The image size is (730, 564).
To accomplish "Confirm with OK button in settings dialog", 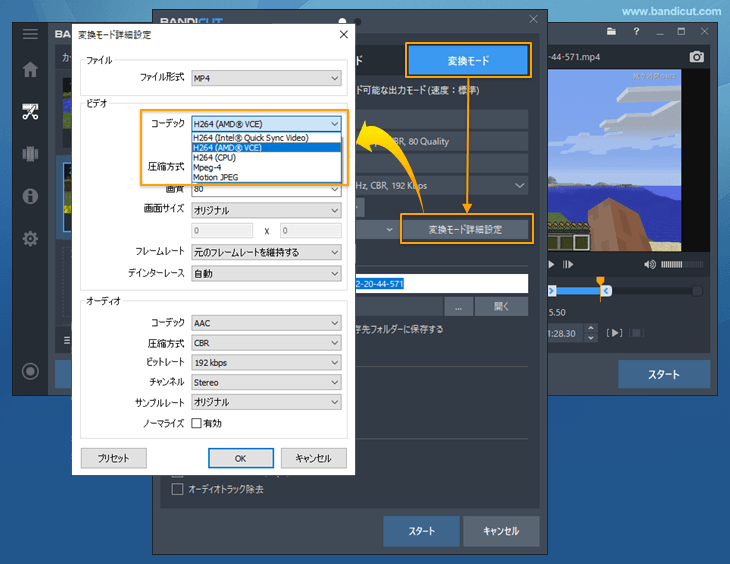I will point(241,458).
